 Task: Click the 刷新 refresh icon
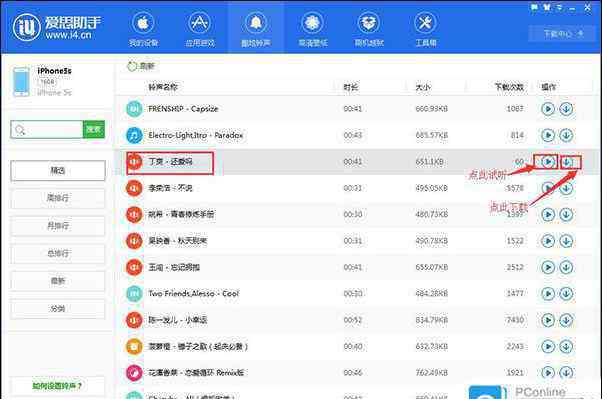tap(132, 66)
